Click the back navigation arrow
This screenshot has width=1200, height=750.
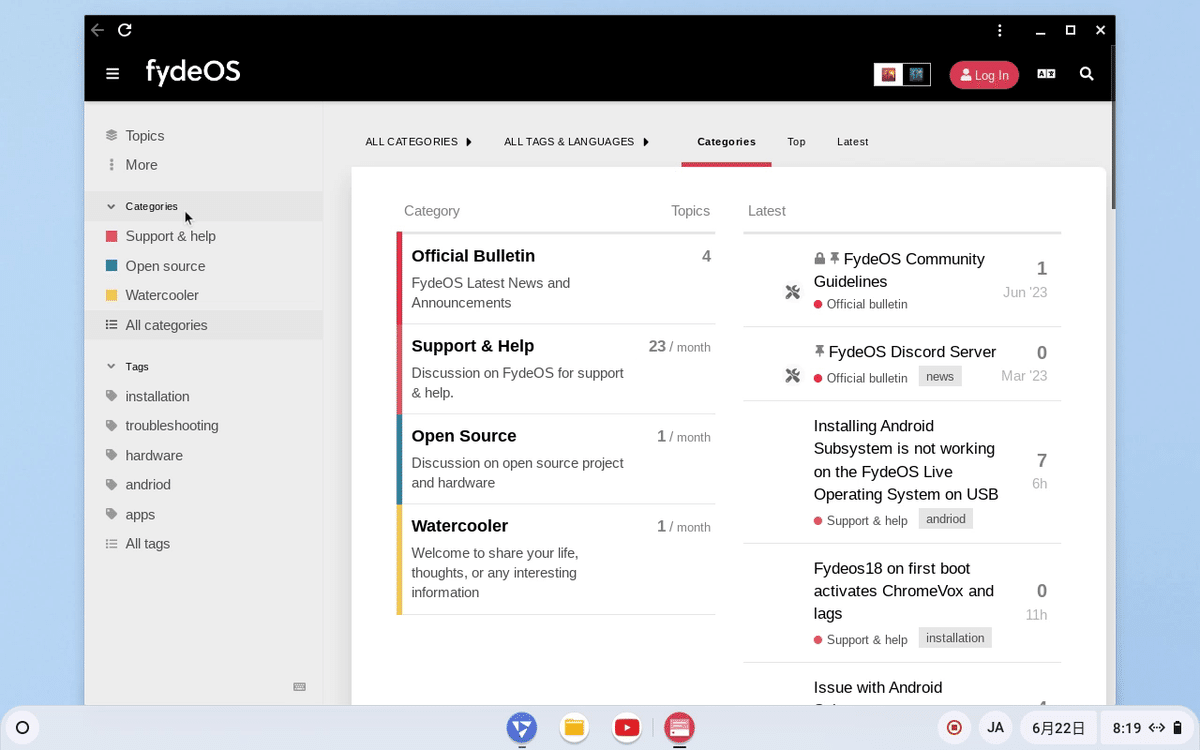96,30
